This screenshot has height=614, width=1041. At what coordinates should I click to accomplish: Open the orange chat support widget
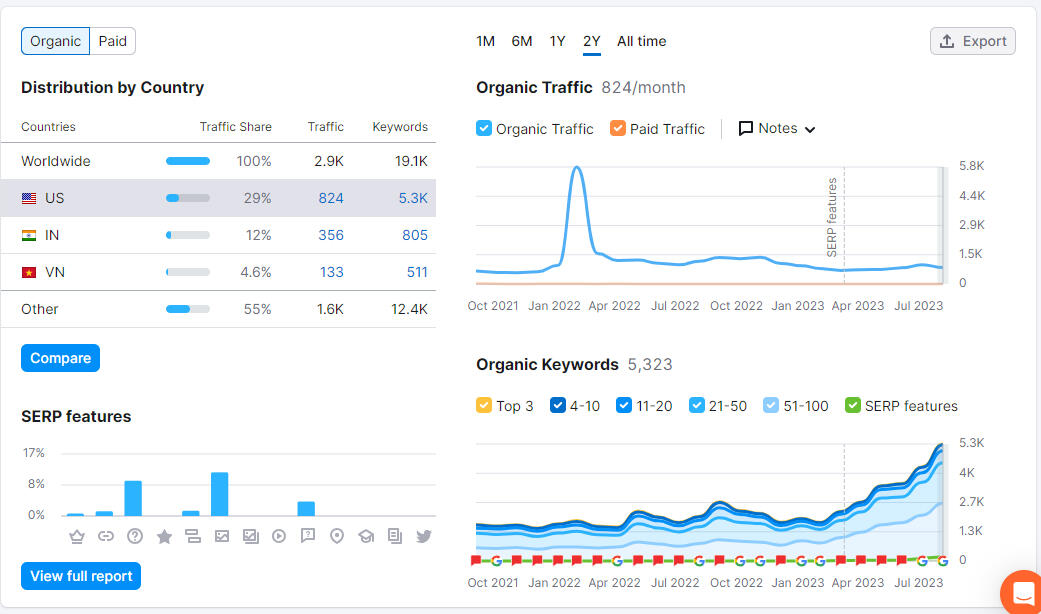point(1022,594)
